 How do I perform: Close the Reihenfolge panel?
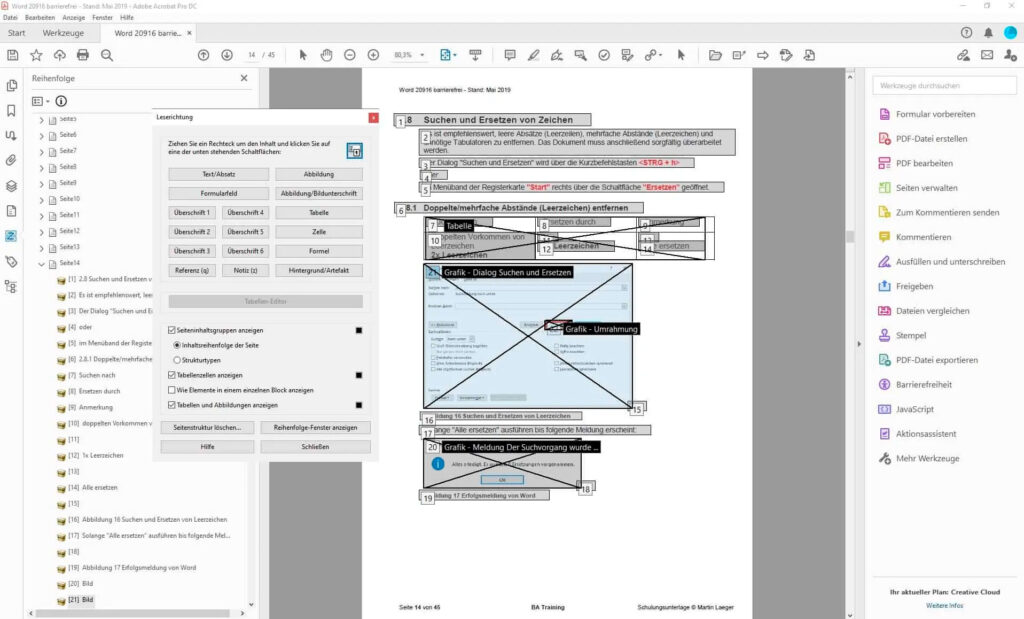click(244, 78)
